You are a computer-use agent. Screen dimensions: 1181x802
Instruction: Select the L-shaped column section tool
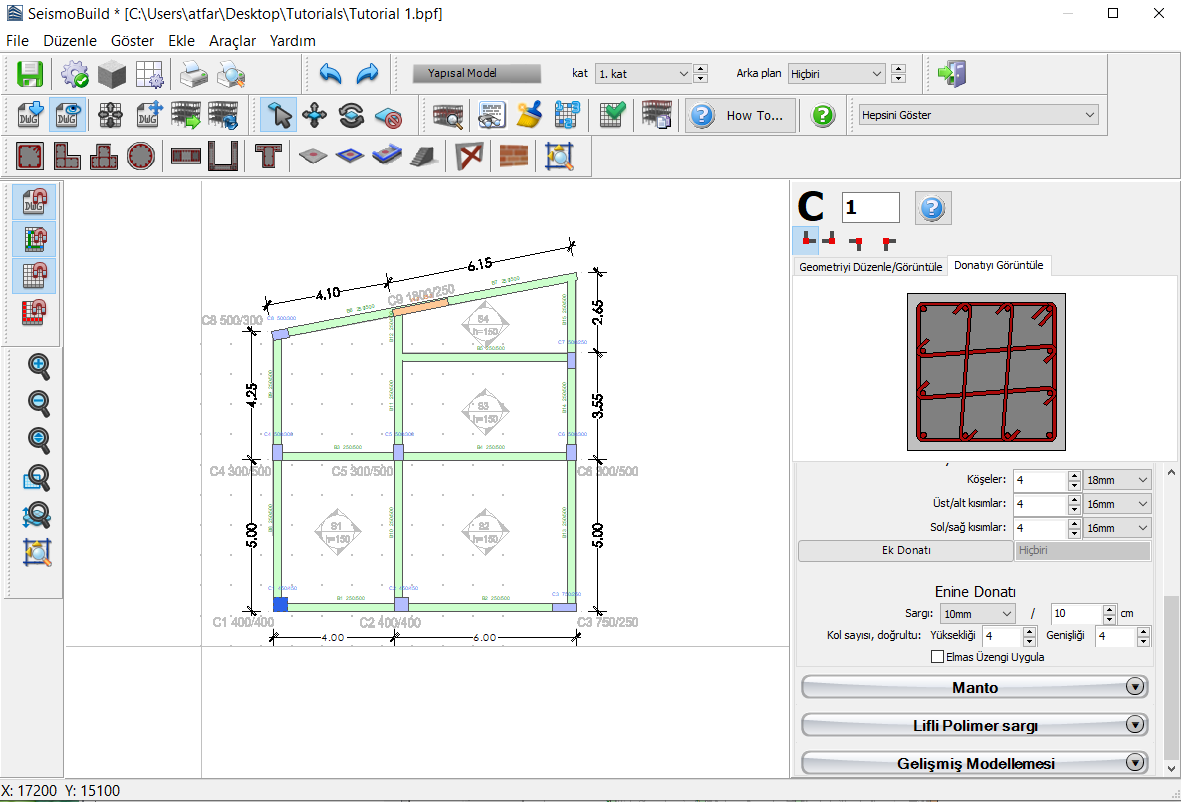(67, 156)
